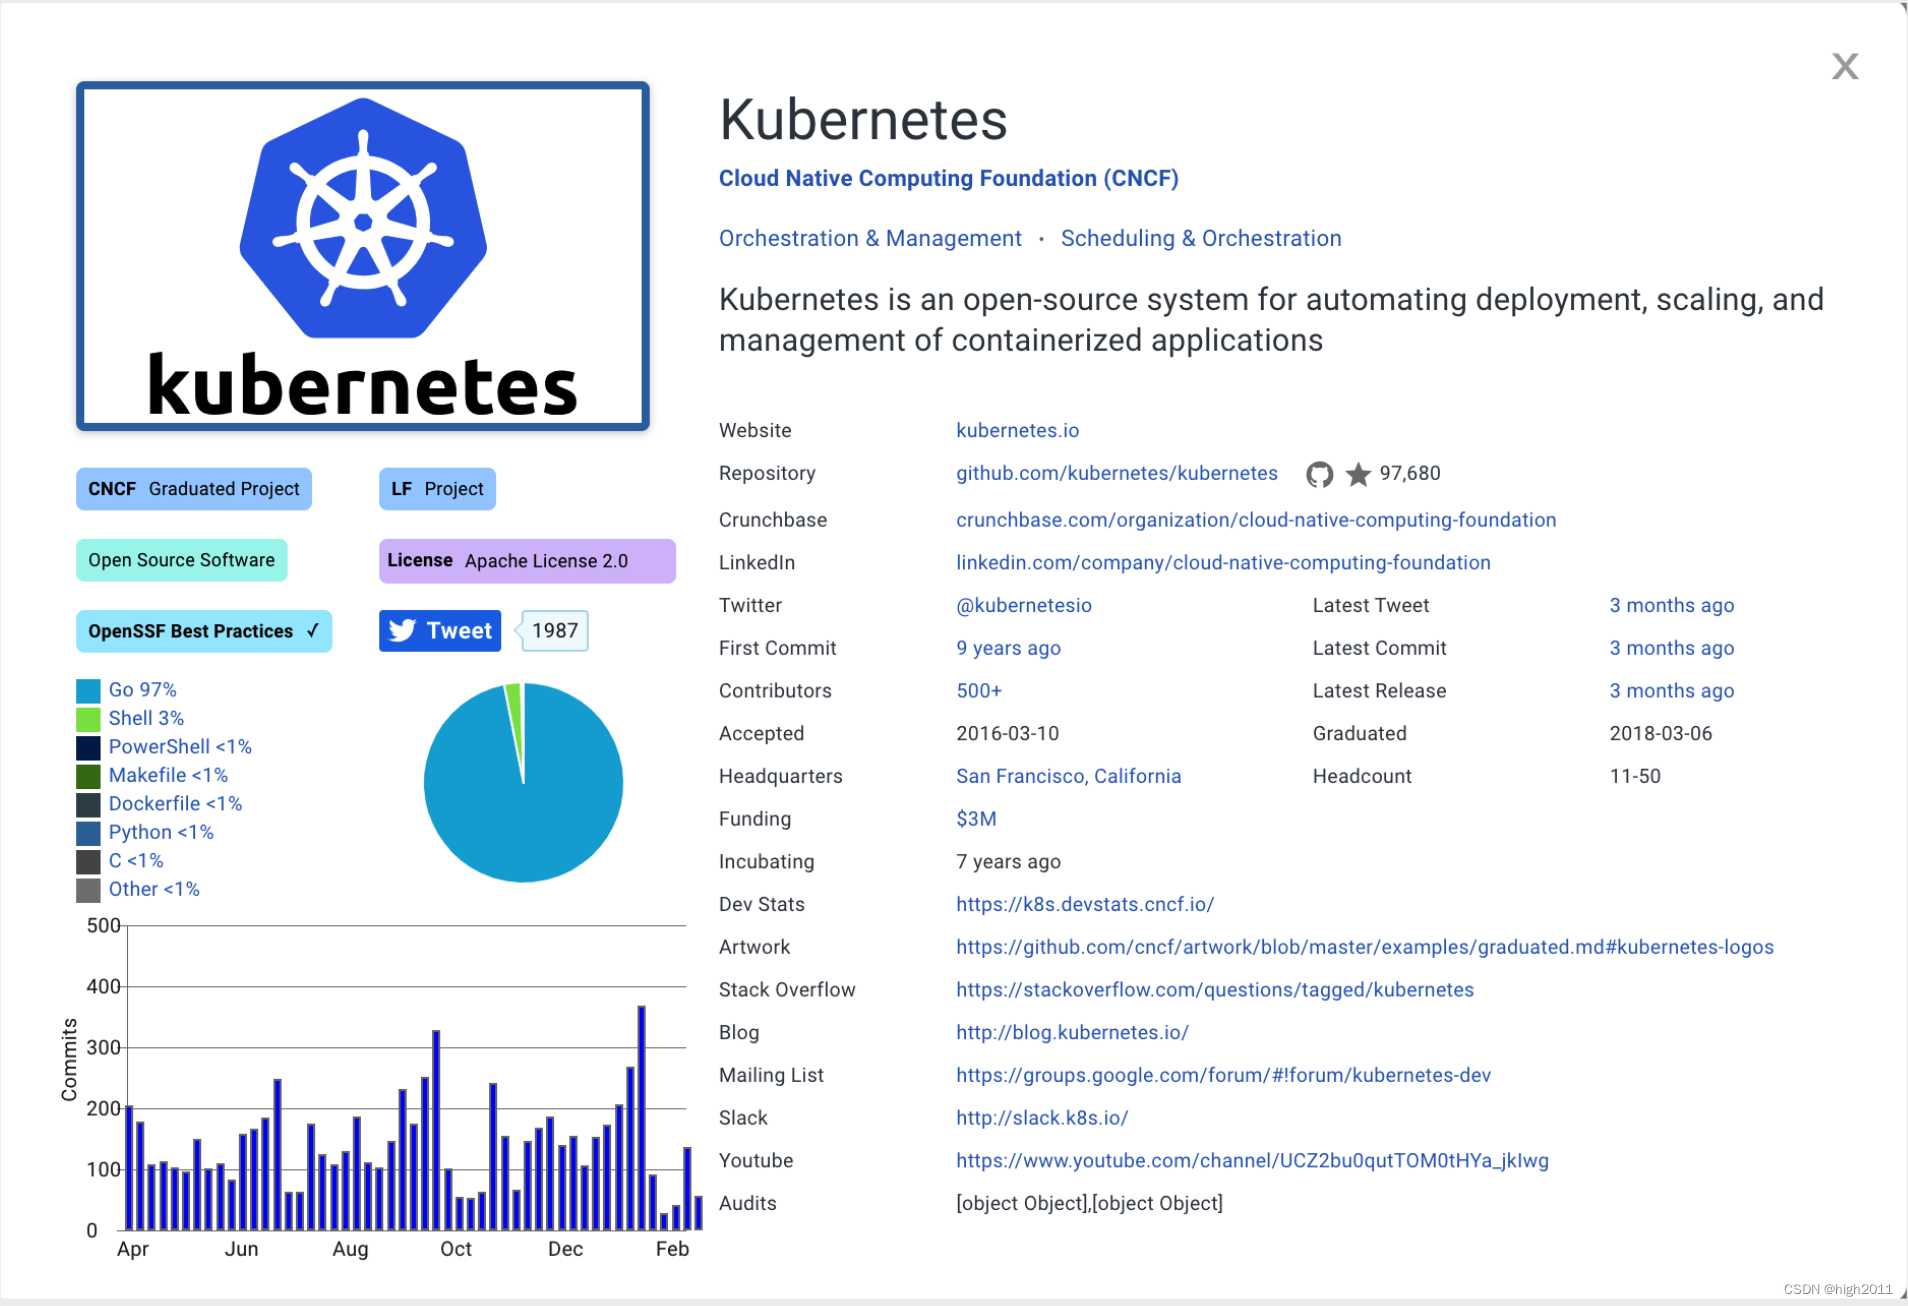1908x1306 pixels.
Task: Open the Scheduling & Orchestration link
Action: click(x=1201, y=238)
